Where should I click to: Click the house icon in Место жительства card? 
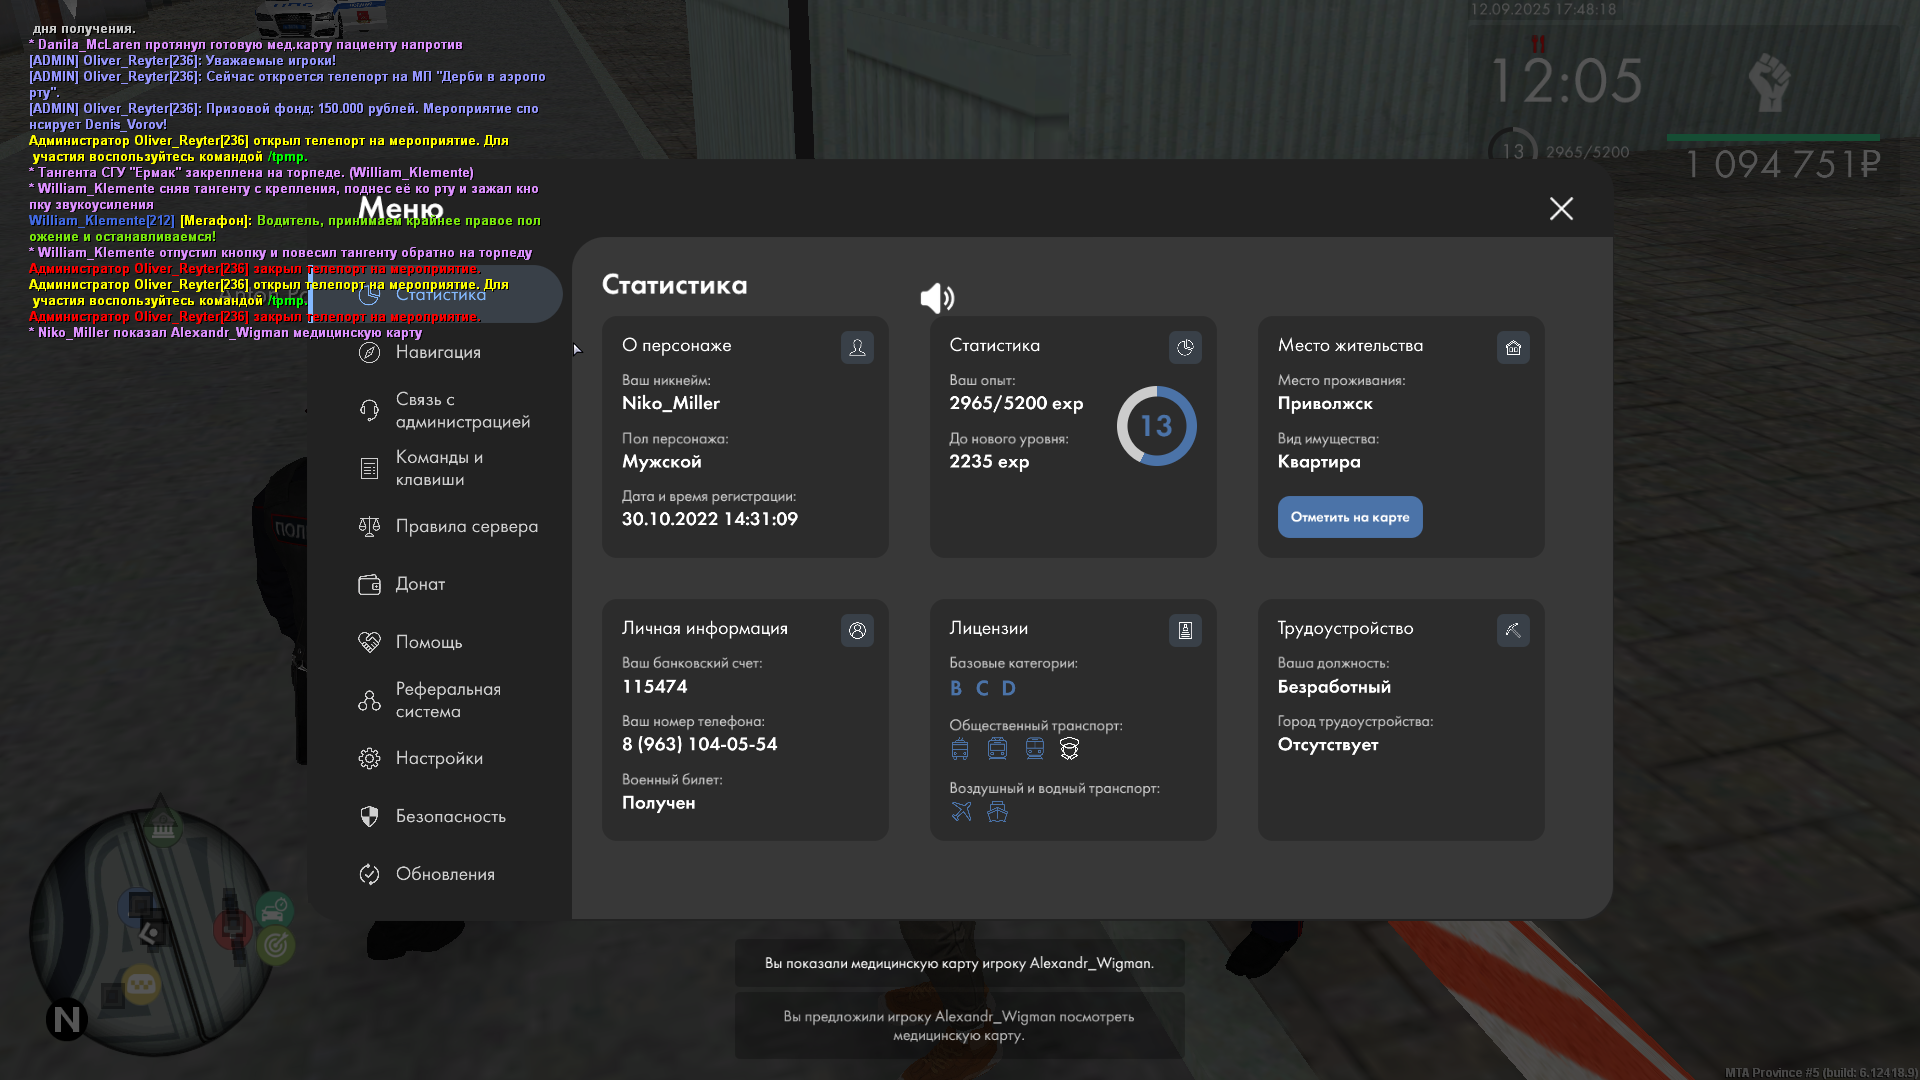point(1513,347)
